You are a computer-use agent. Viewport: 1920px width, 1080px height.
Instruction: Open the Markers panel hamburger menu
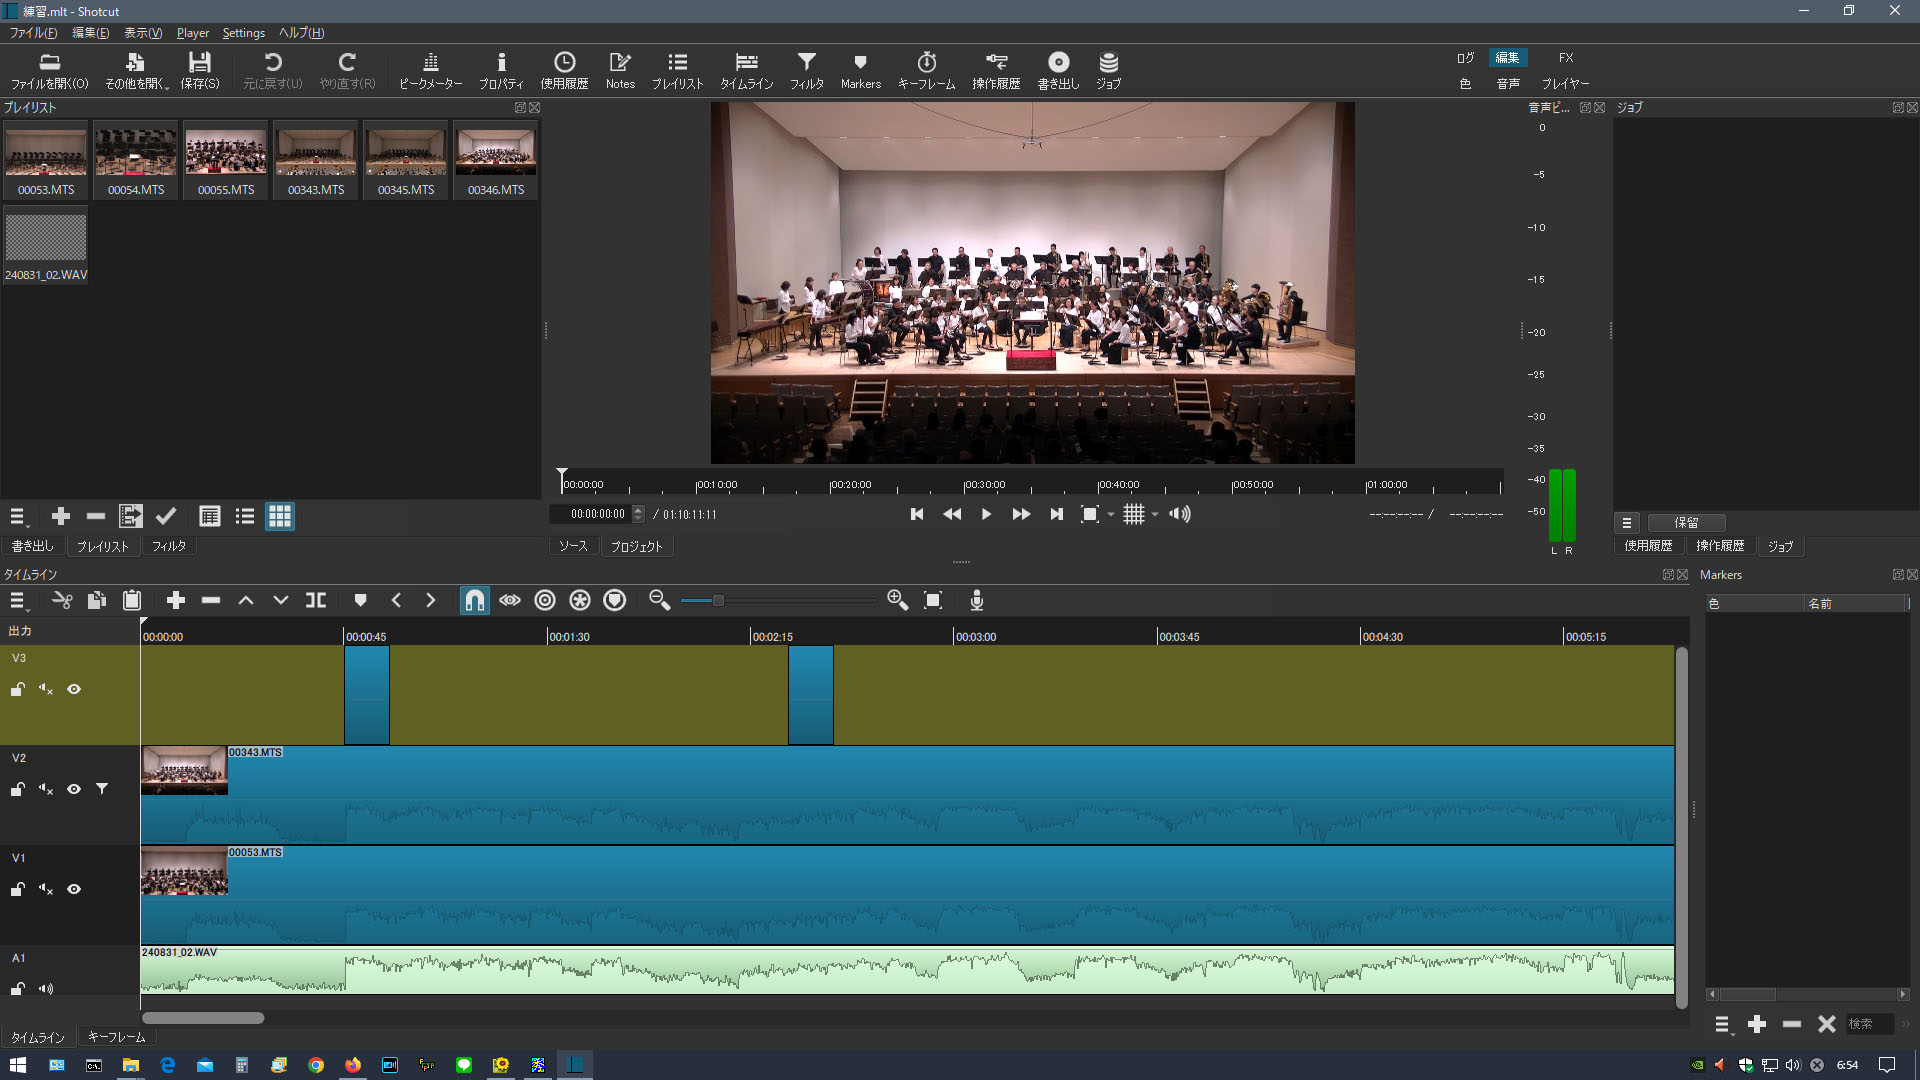coord(1722,1024)
